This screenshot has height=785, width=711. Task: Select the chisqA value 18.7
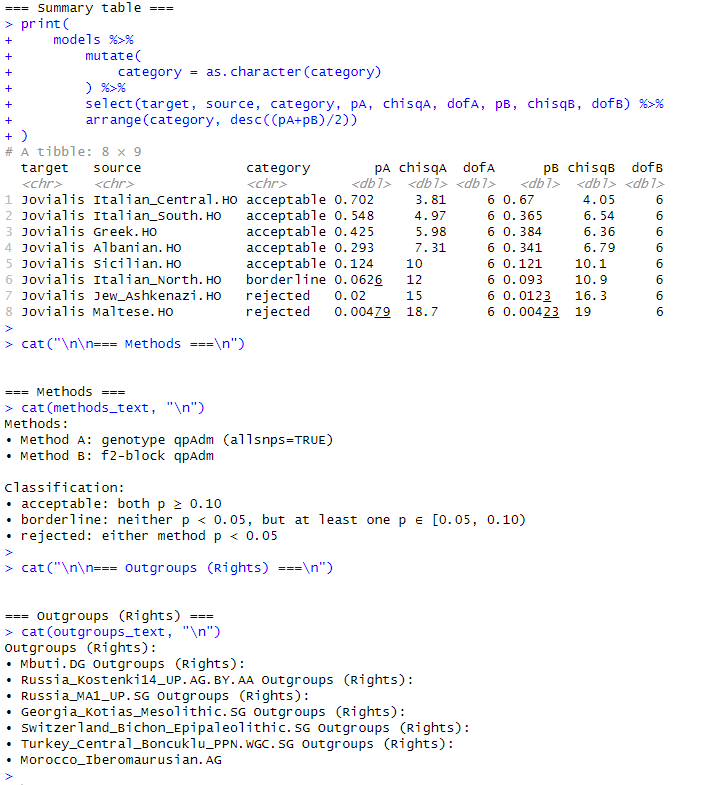point(422,312)
